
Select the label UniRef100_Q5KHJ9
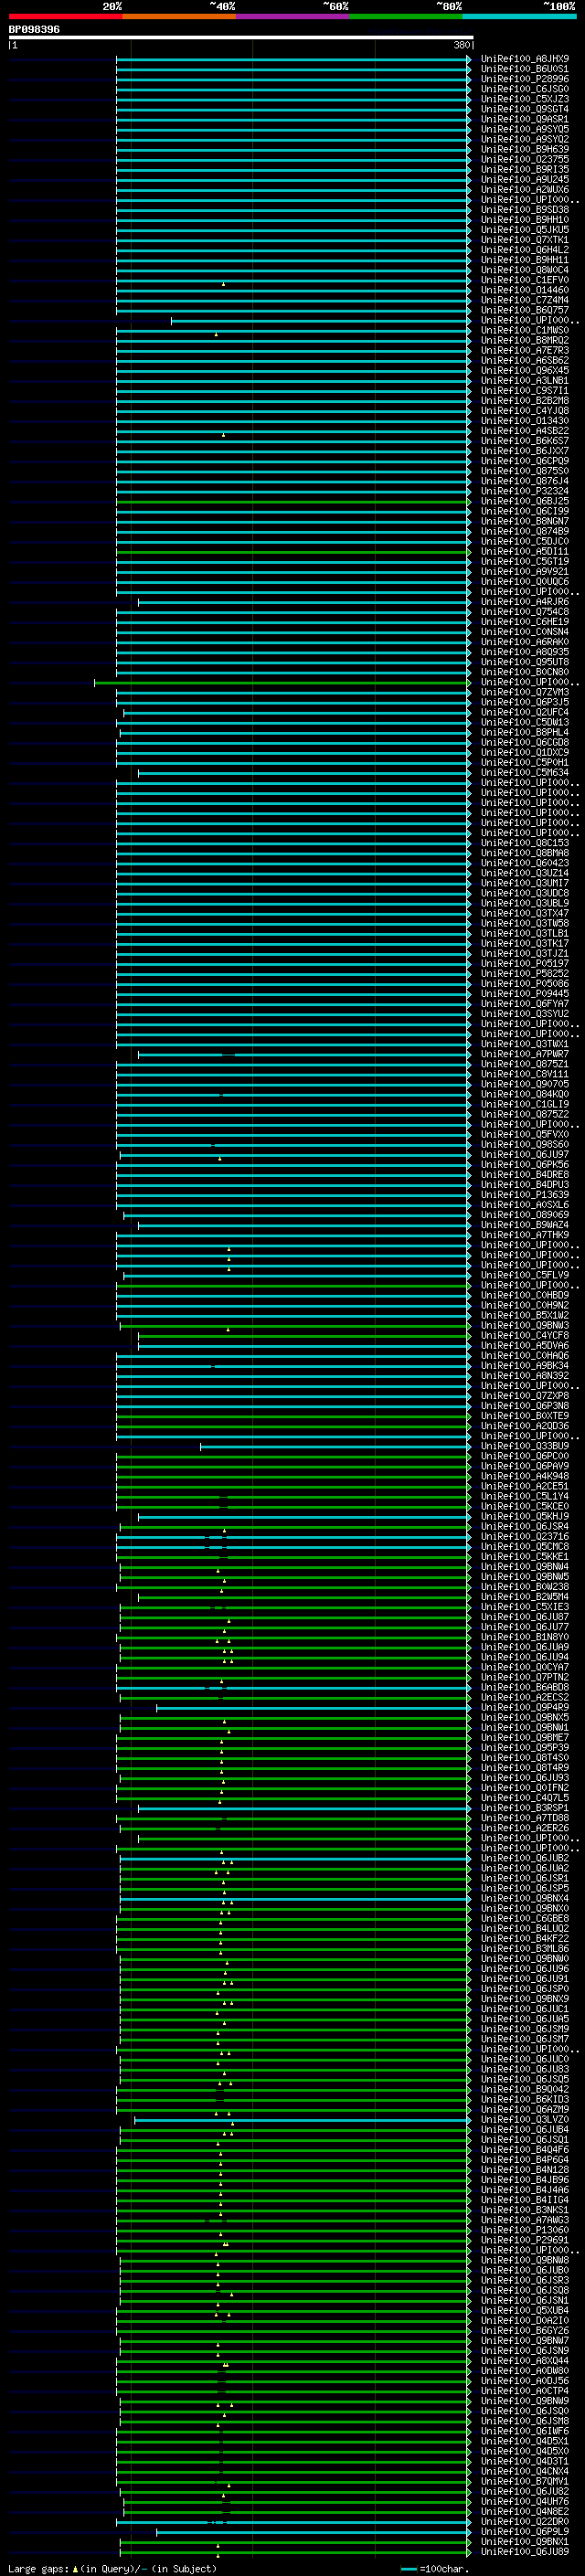525,1517
